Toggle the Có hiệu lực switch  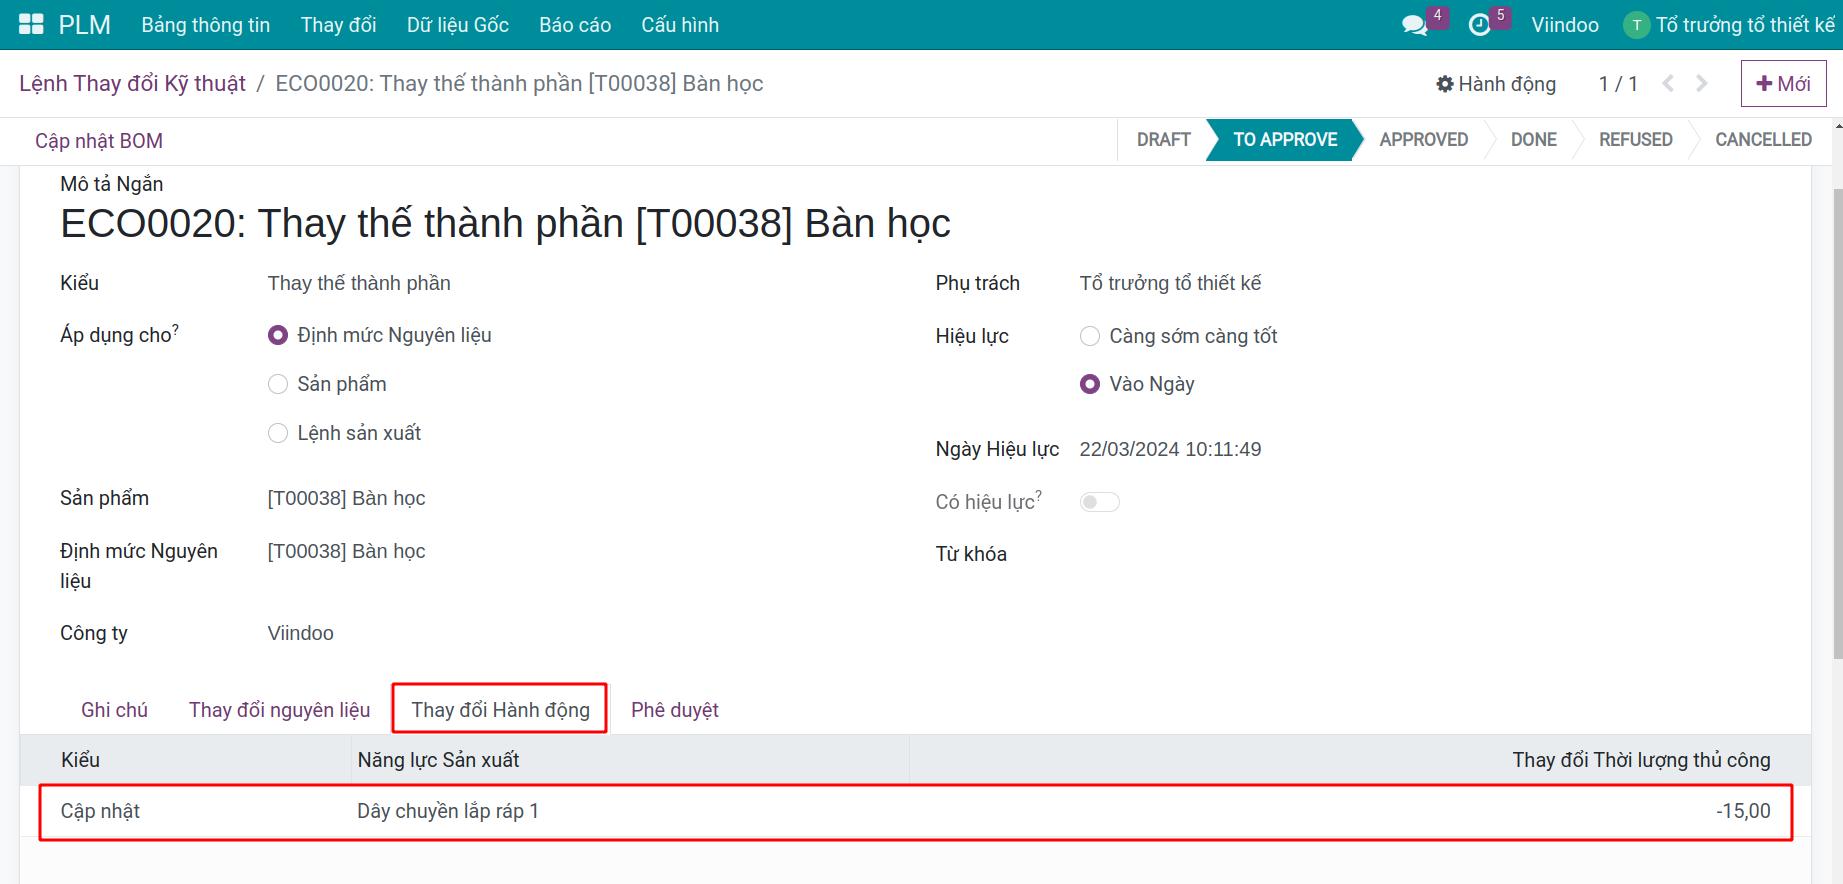[1099, 502]
